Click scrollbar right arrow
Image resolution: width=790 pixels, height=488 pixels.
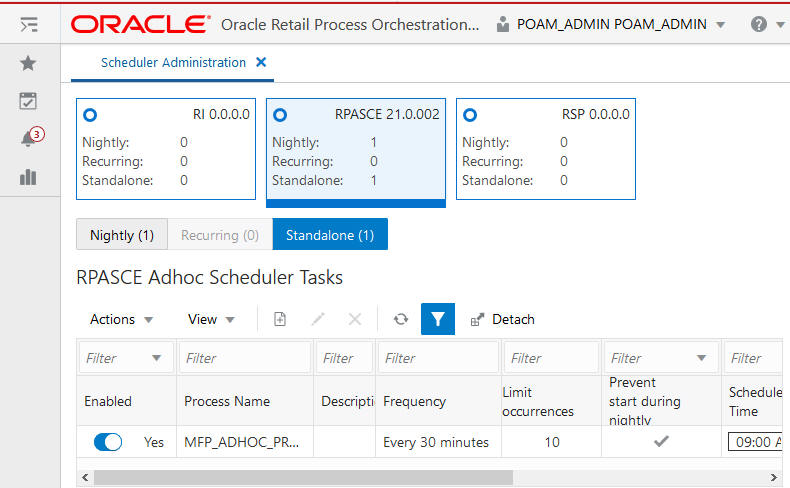[x=774, y=477]
